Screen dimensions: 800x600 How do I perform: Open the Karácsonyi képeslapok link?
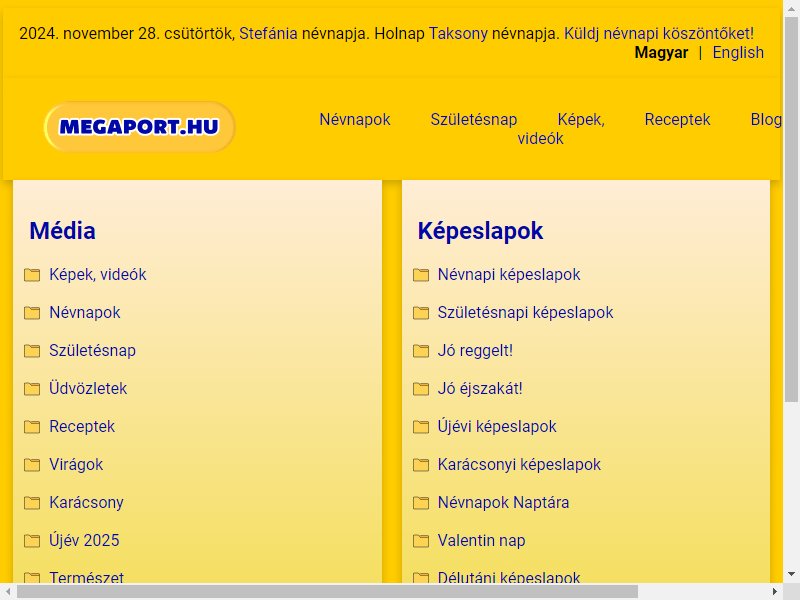coord(519,464)
